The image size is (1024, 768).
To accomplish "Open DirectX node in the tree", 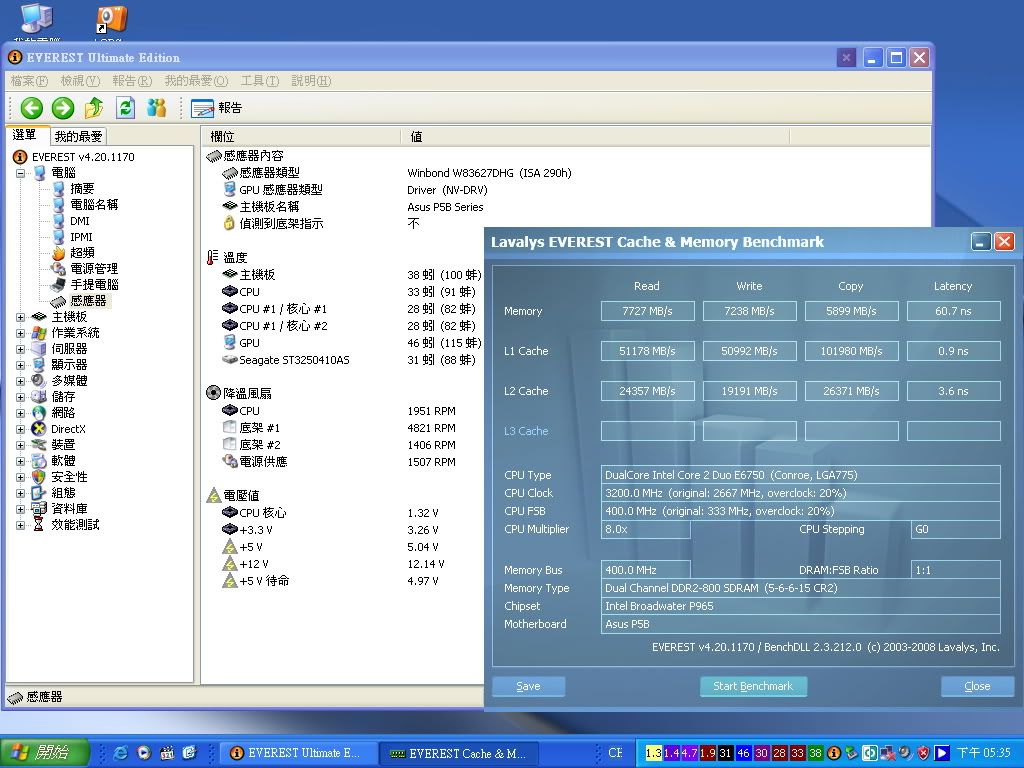I will (x=67, y=429).
